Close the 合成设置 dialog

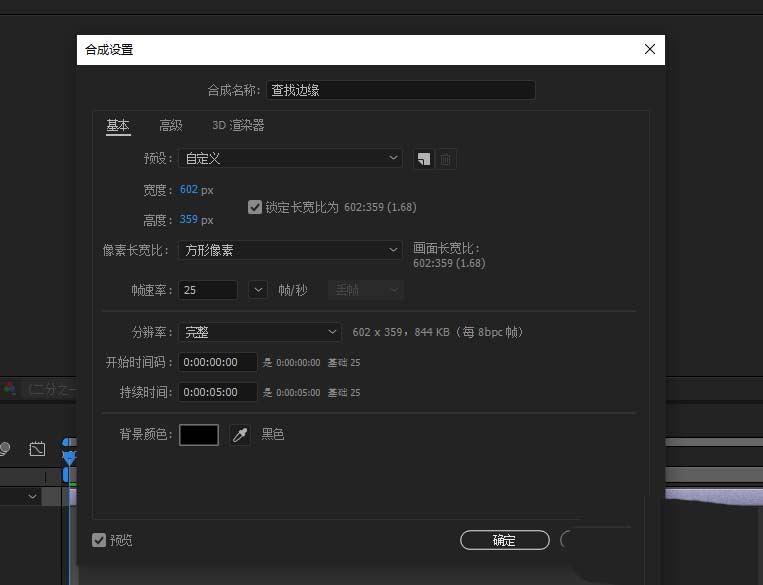pyautogui.click(x=650, y=49)
